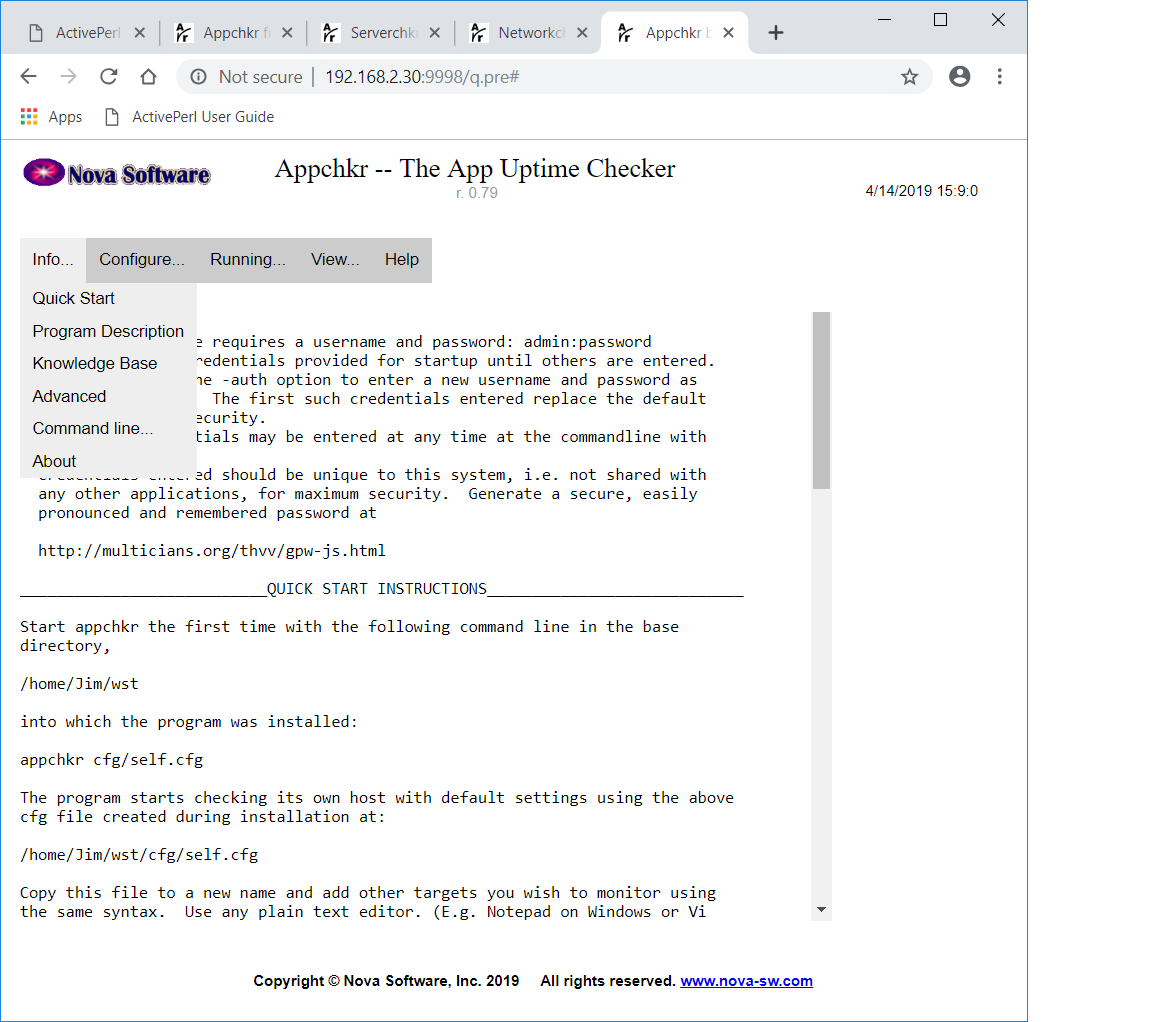Open the Configure... menu
Image resolution: width=1152 pixels, height=1022 pixels.
(142, 259)
